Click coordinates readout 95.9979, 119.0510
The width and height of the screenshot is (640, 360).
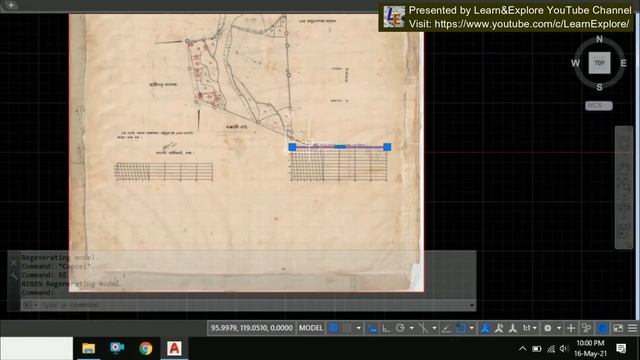tap(251, 328)
